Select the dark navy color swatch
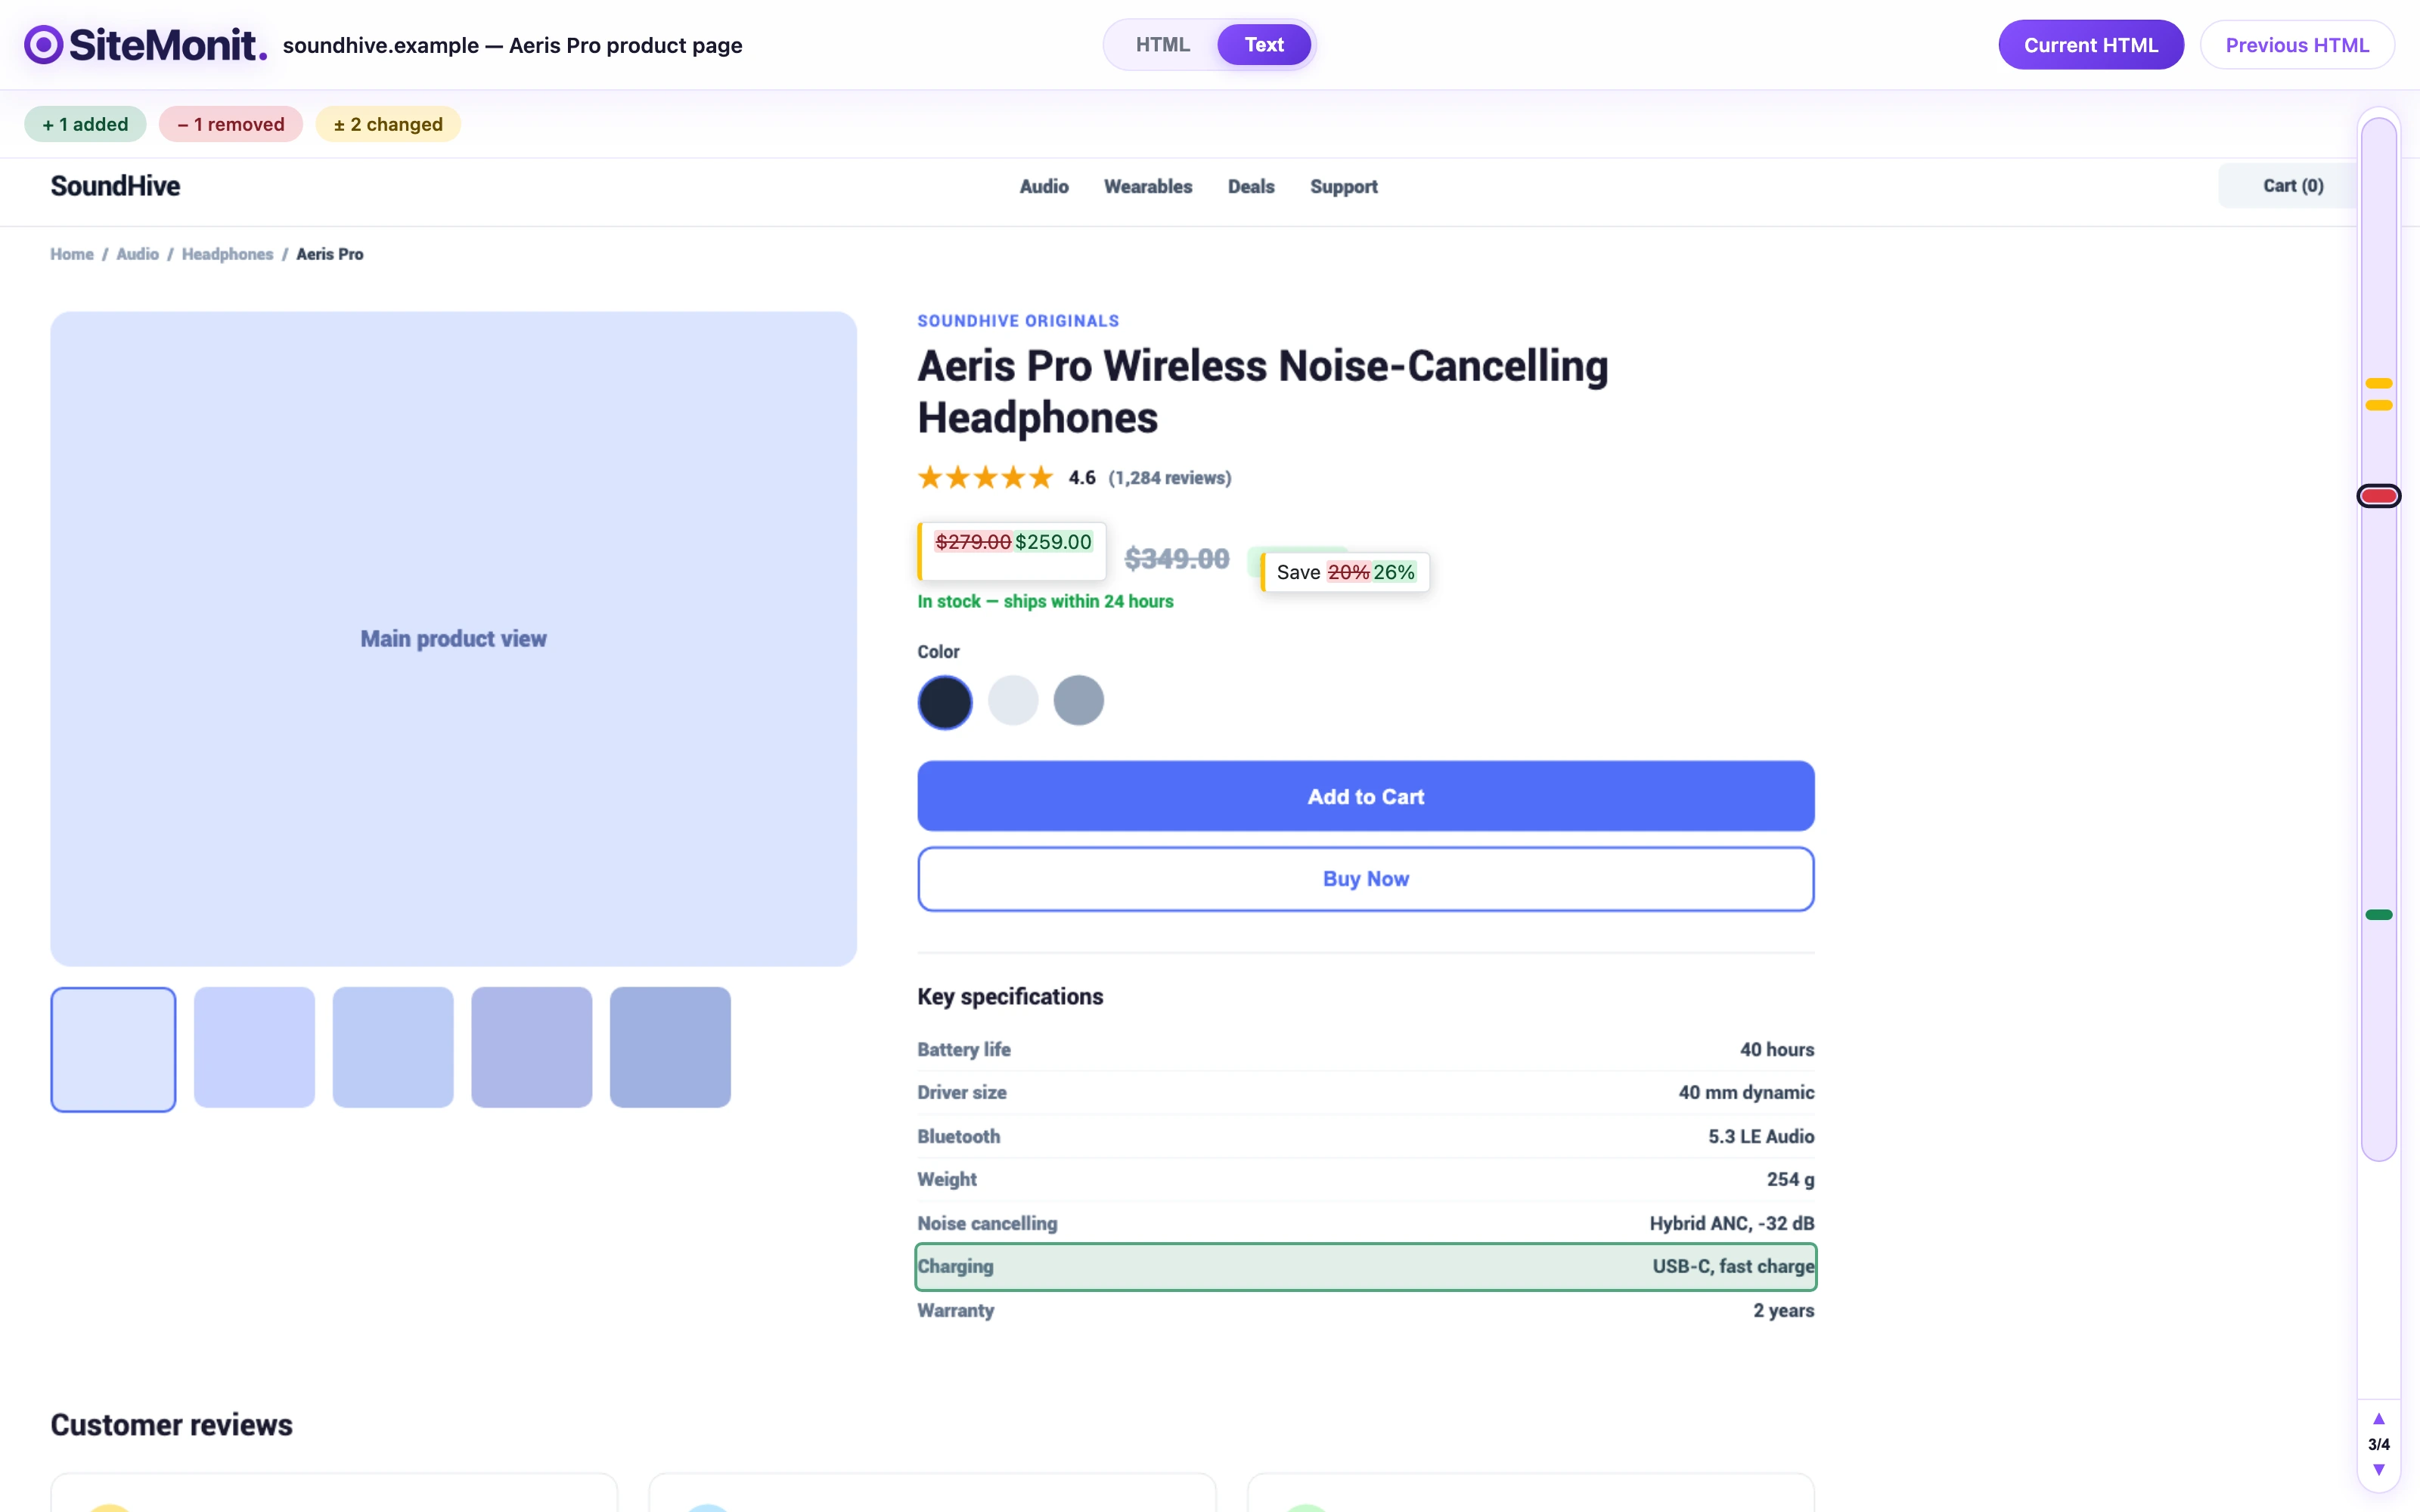2420x1512 pixels. [945, 701]
